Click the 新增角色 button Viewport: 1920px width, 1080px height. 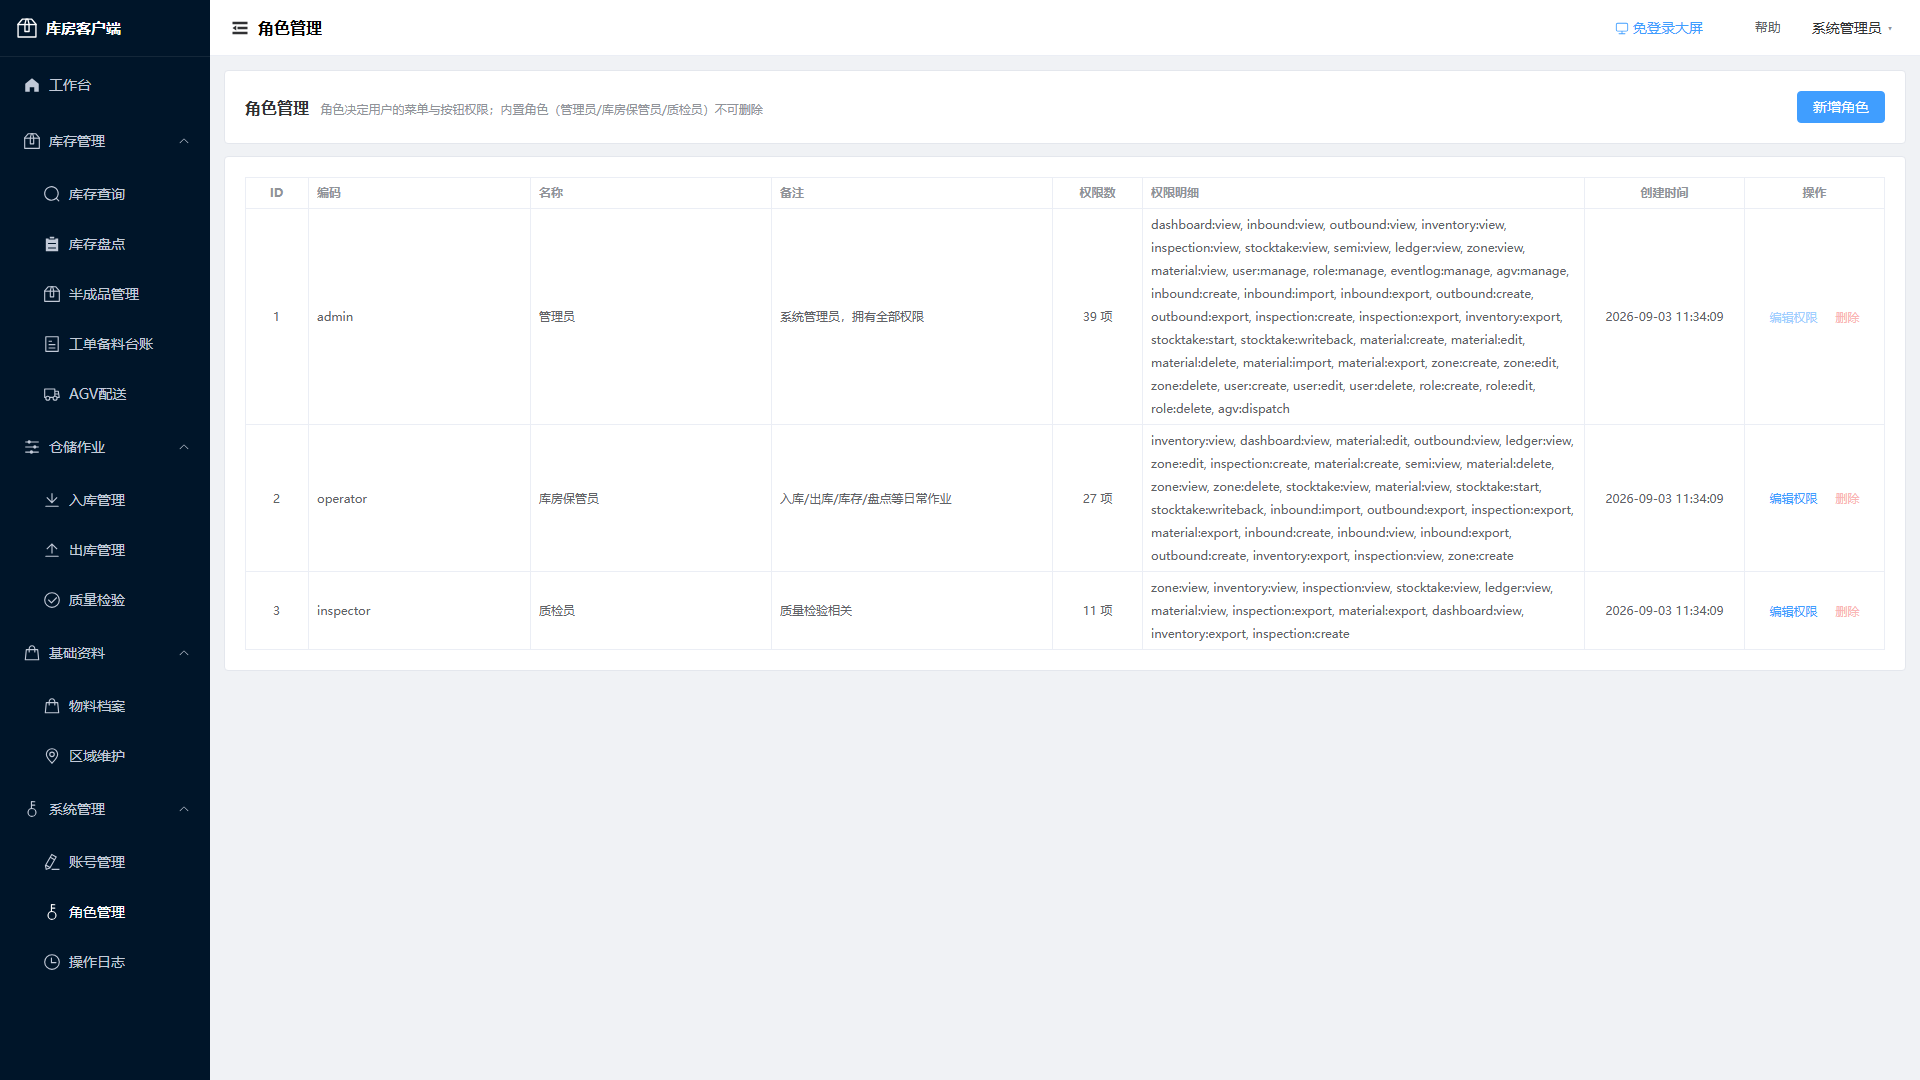[x=1840, y=107]
